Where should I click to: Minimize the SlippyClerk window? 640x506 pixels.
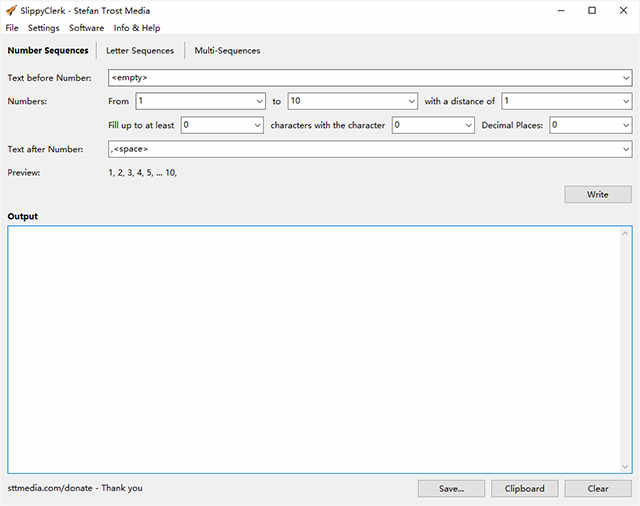pyautogui.click(x=561, y=11)
